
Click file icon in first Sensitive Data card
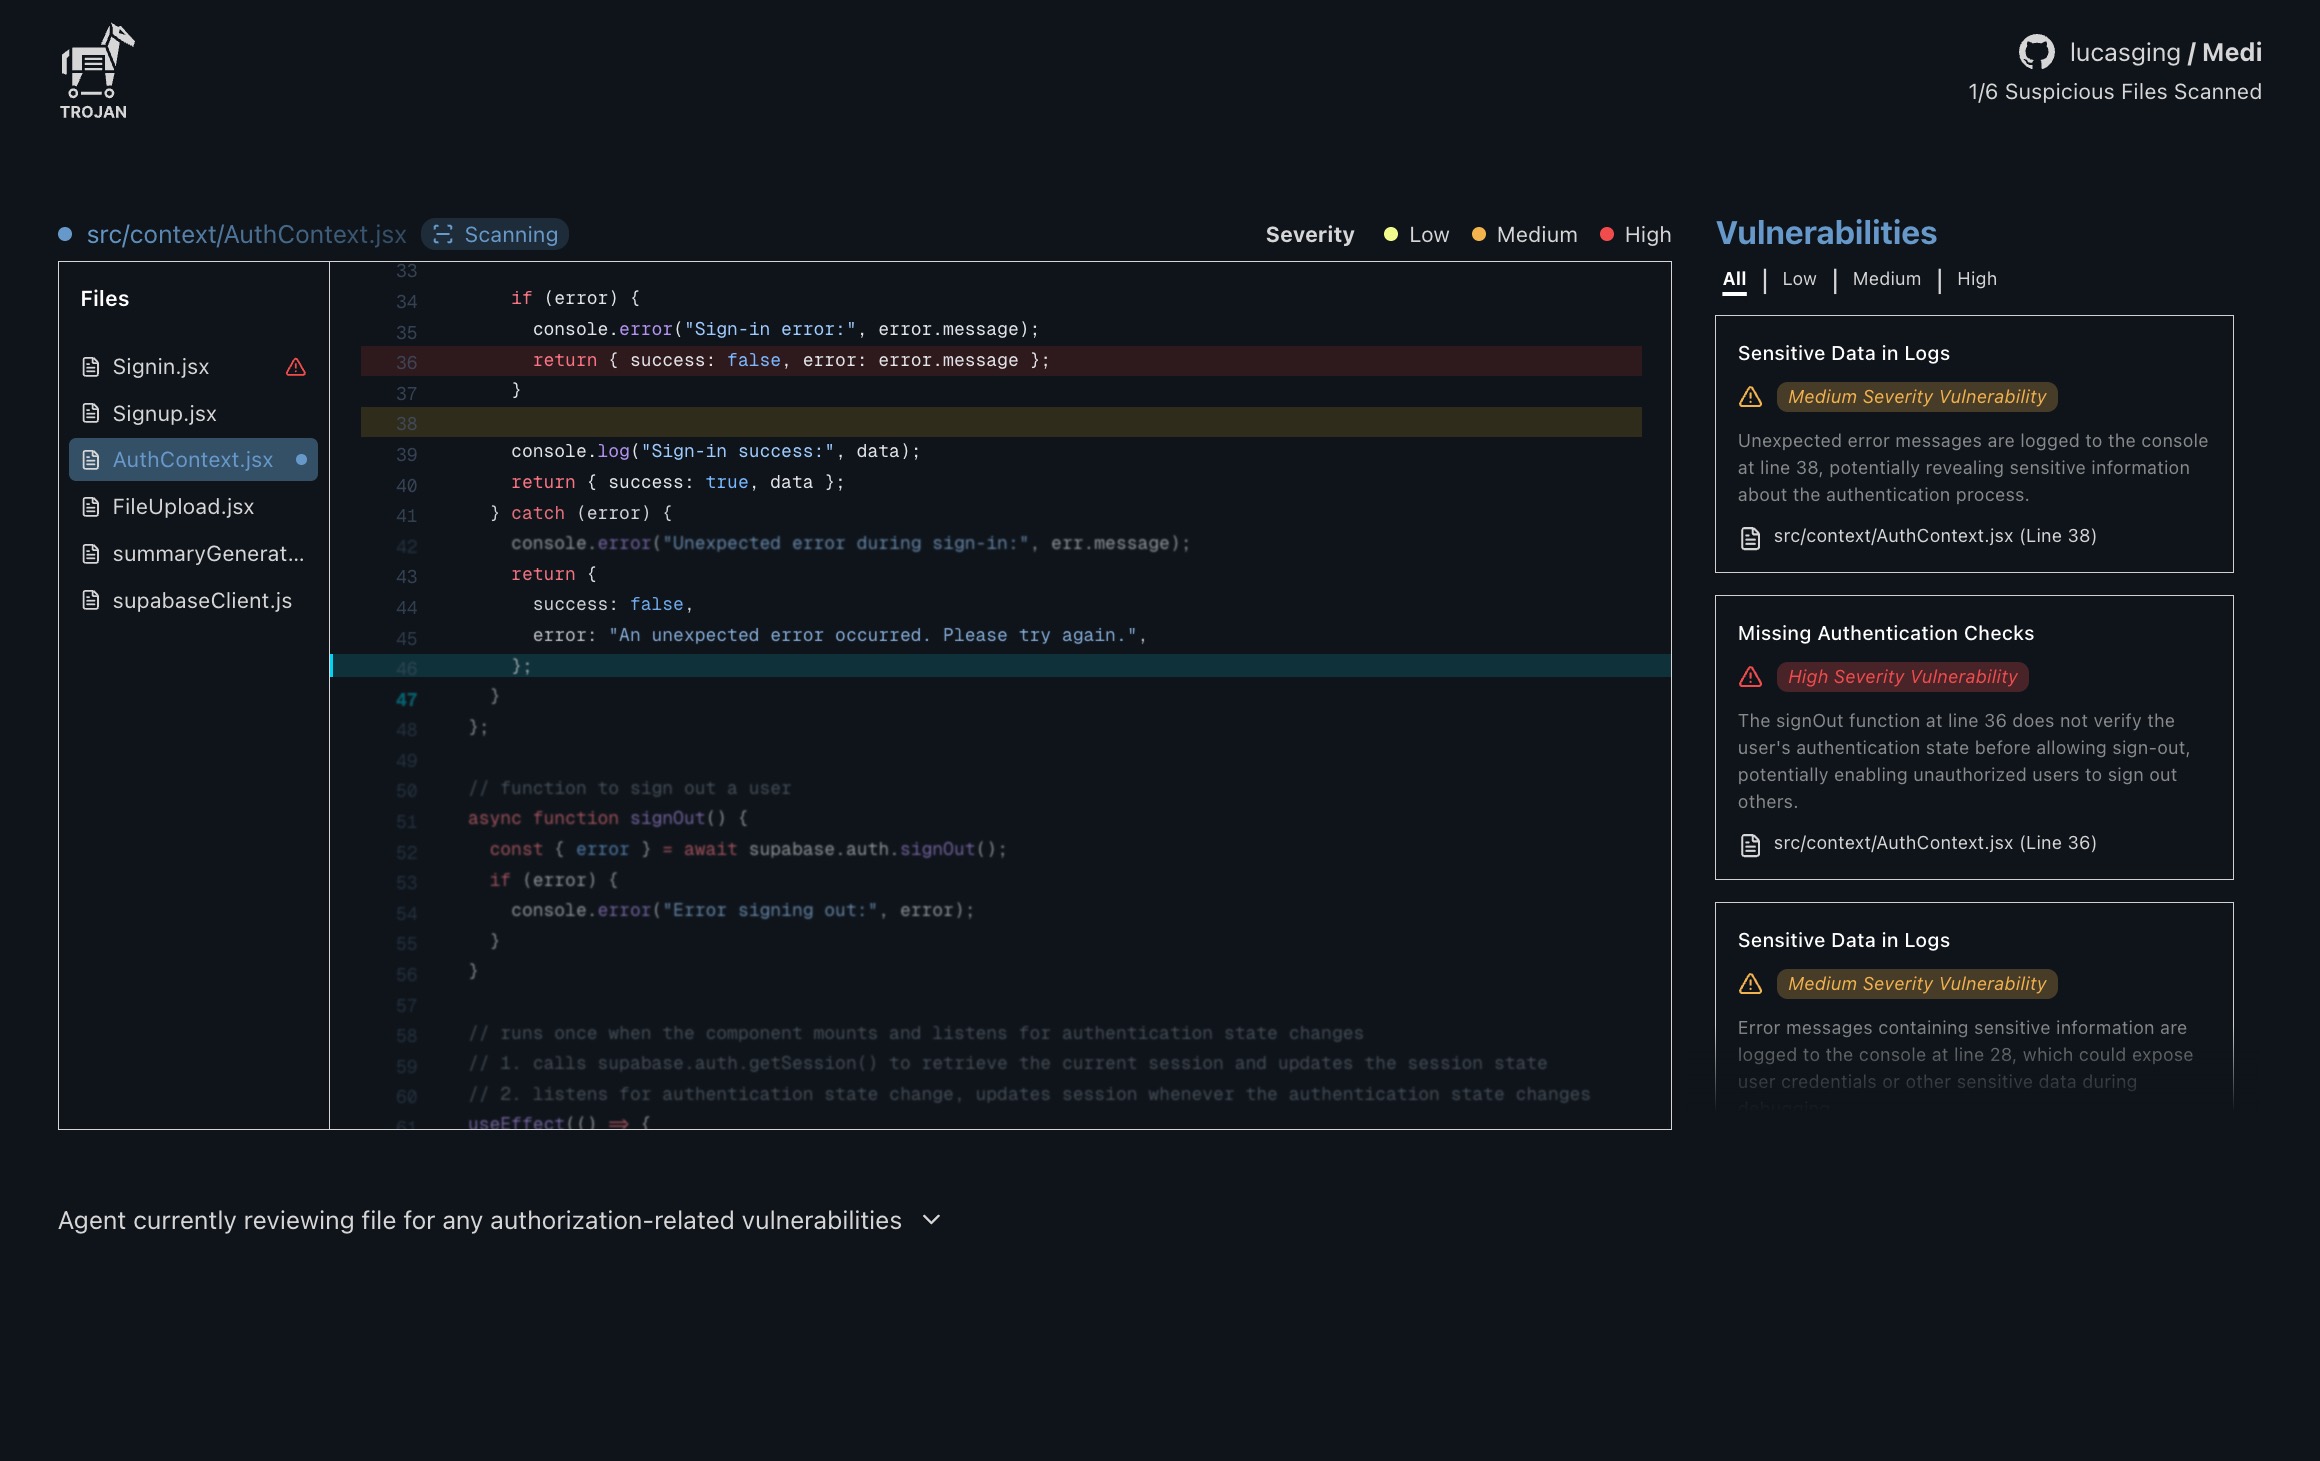1750,537
